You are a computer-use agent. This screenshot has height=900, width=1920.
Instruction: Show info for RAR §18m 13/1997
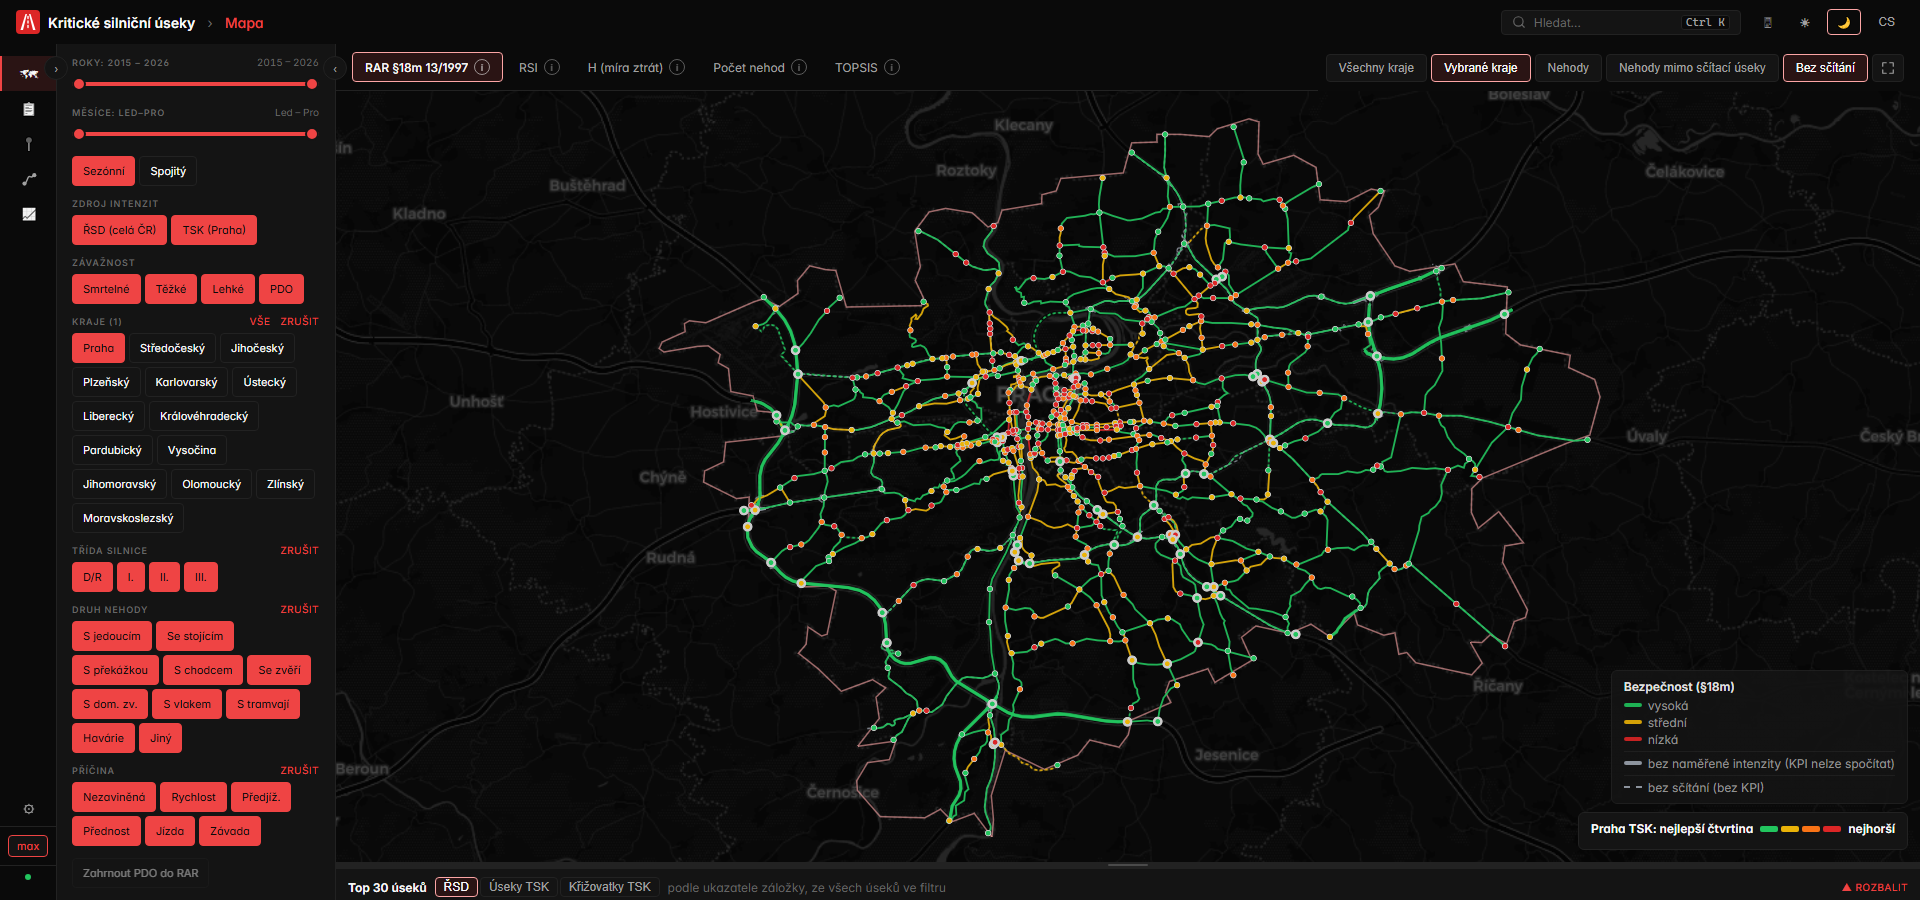(x=482, y=67)
